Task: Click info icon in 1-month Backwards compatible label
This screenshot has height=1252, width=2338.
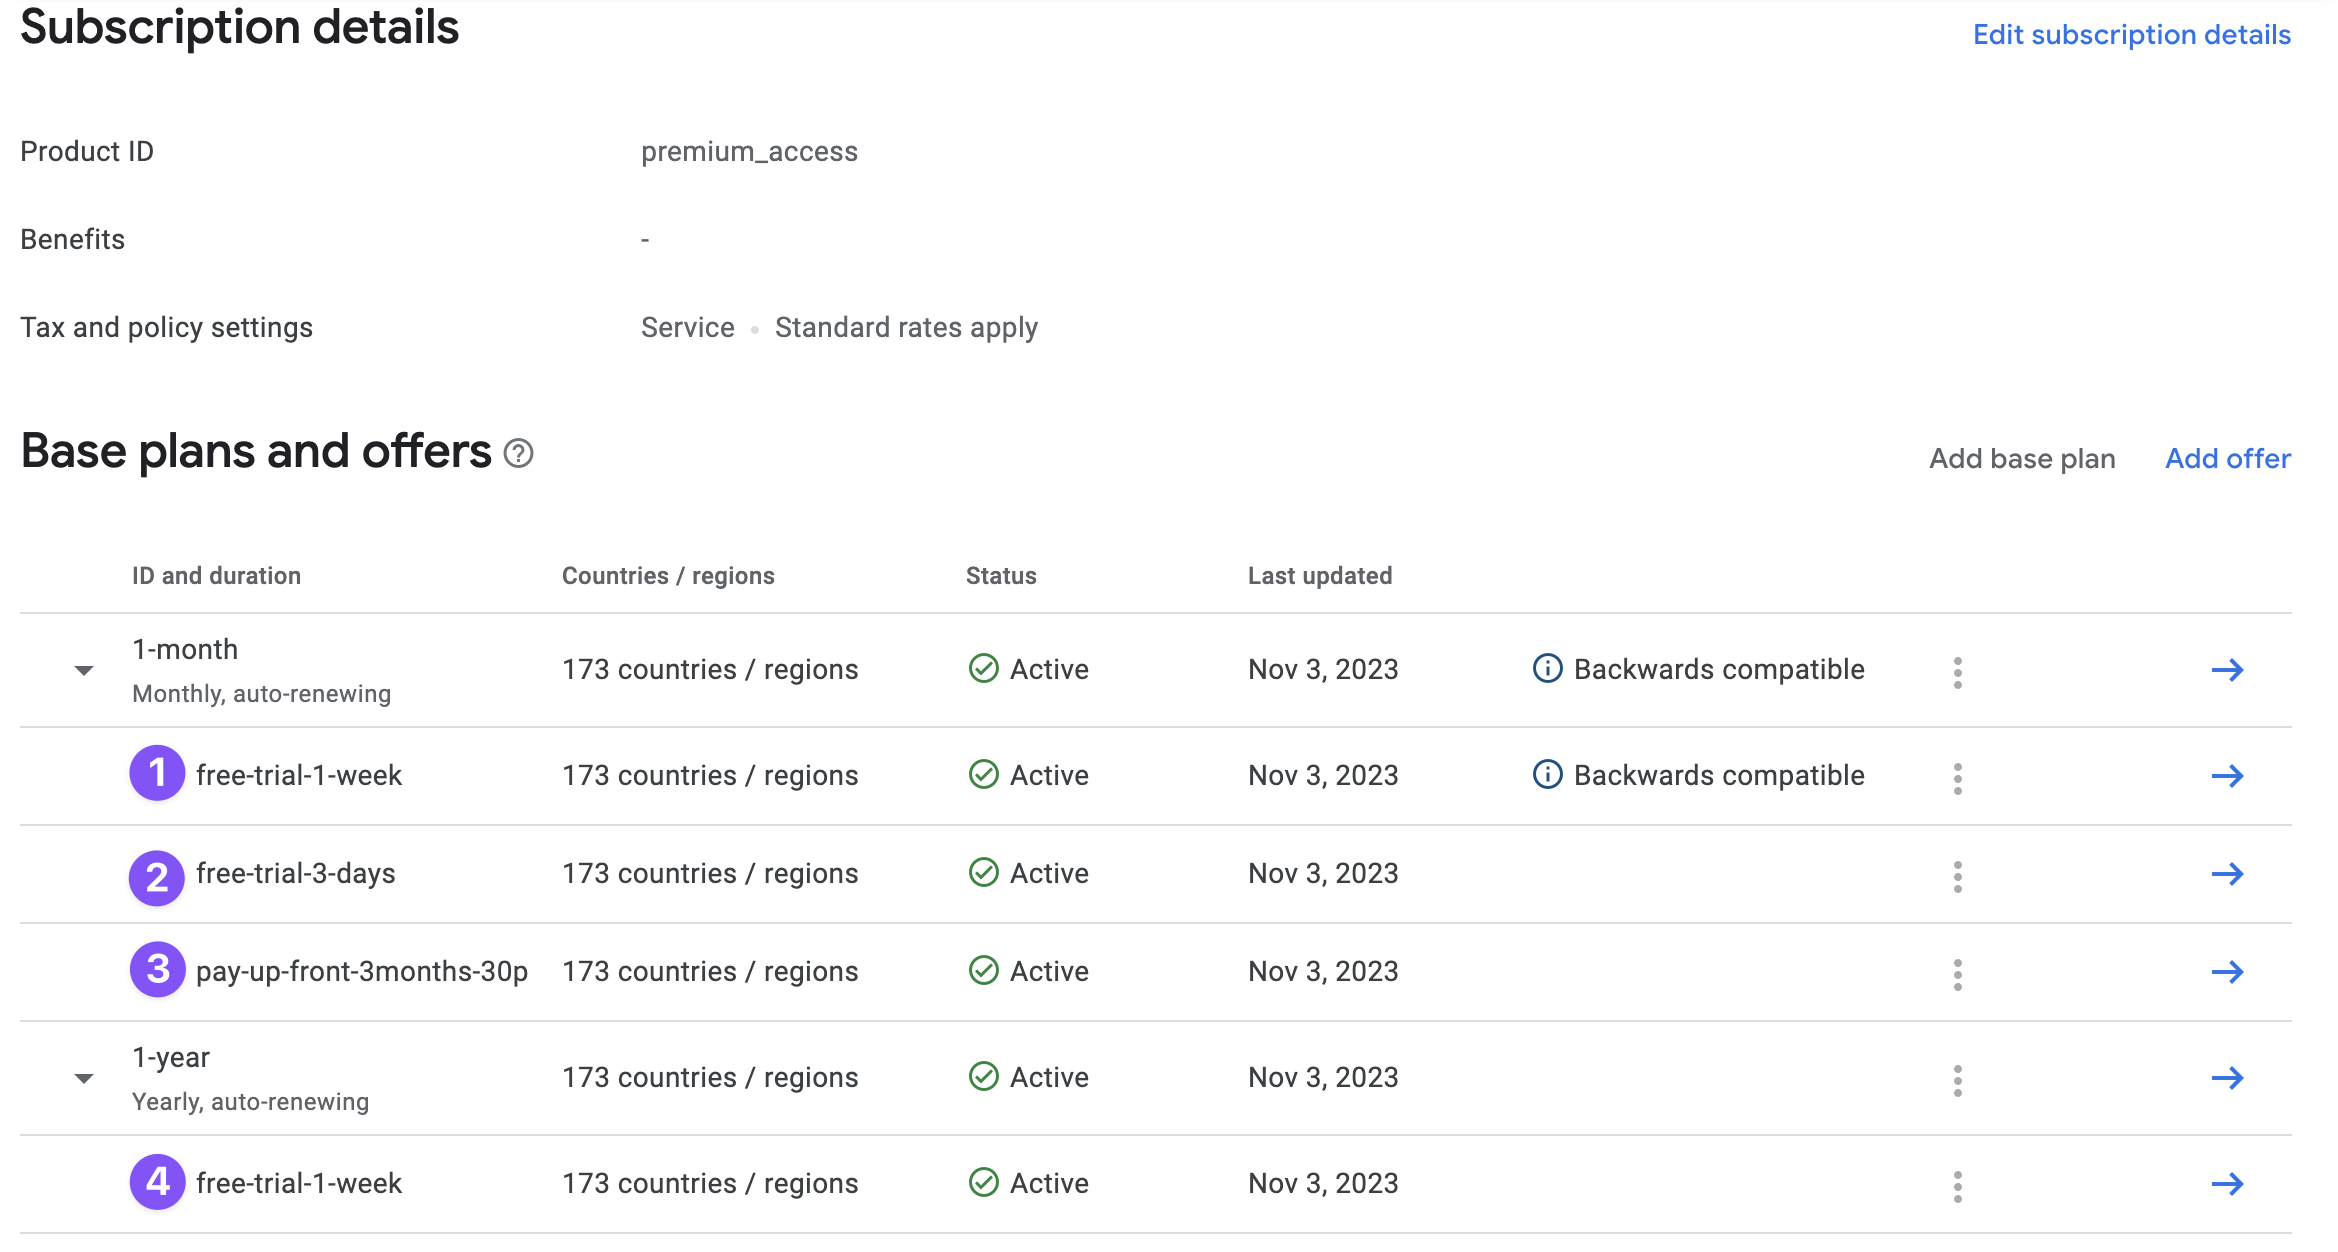Action: [x=1547, y=669]
